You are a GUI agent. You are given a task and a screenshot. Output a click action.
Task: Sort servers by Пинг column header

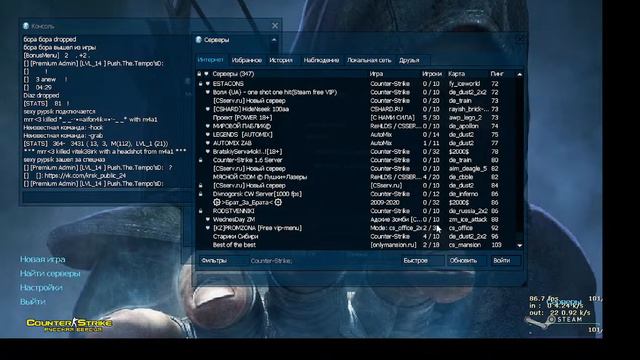click(x=497, y=74)
